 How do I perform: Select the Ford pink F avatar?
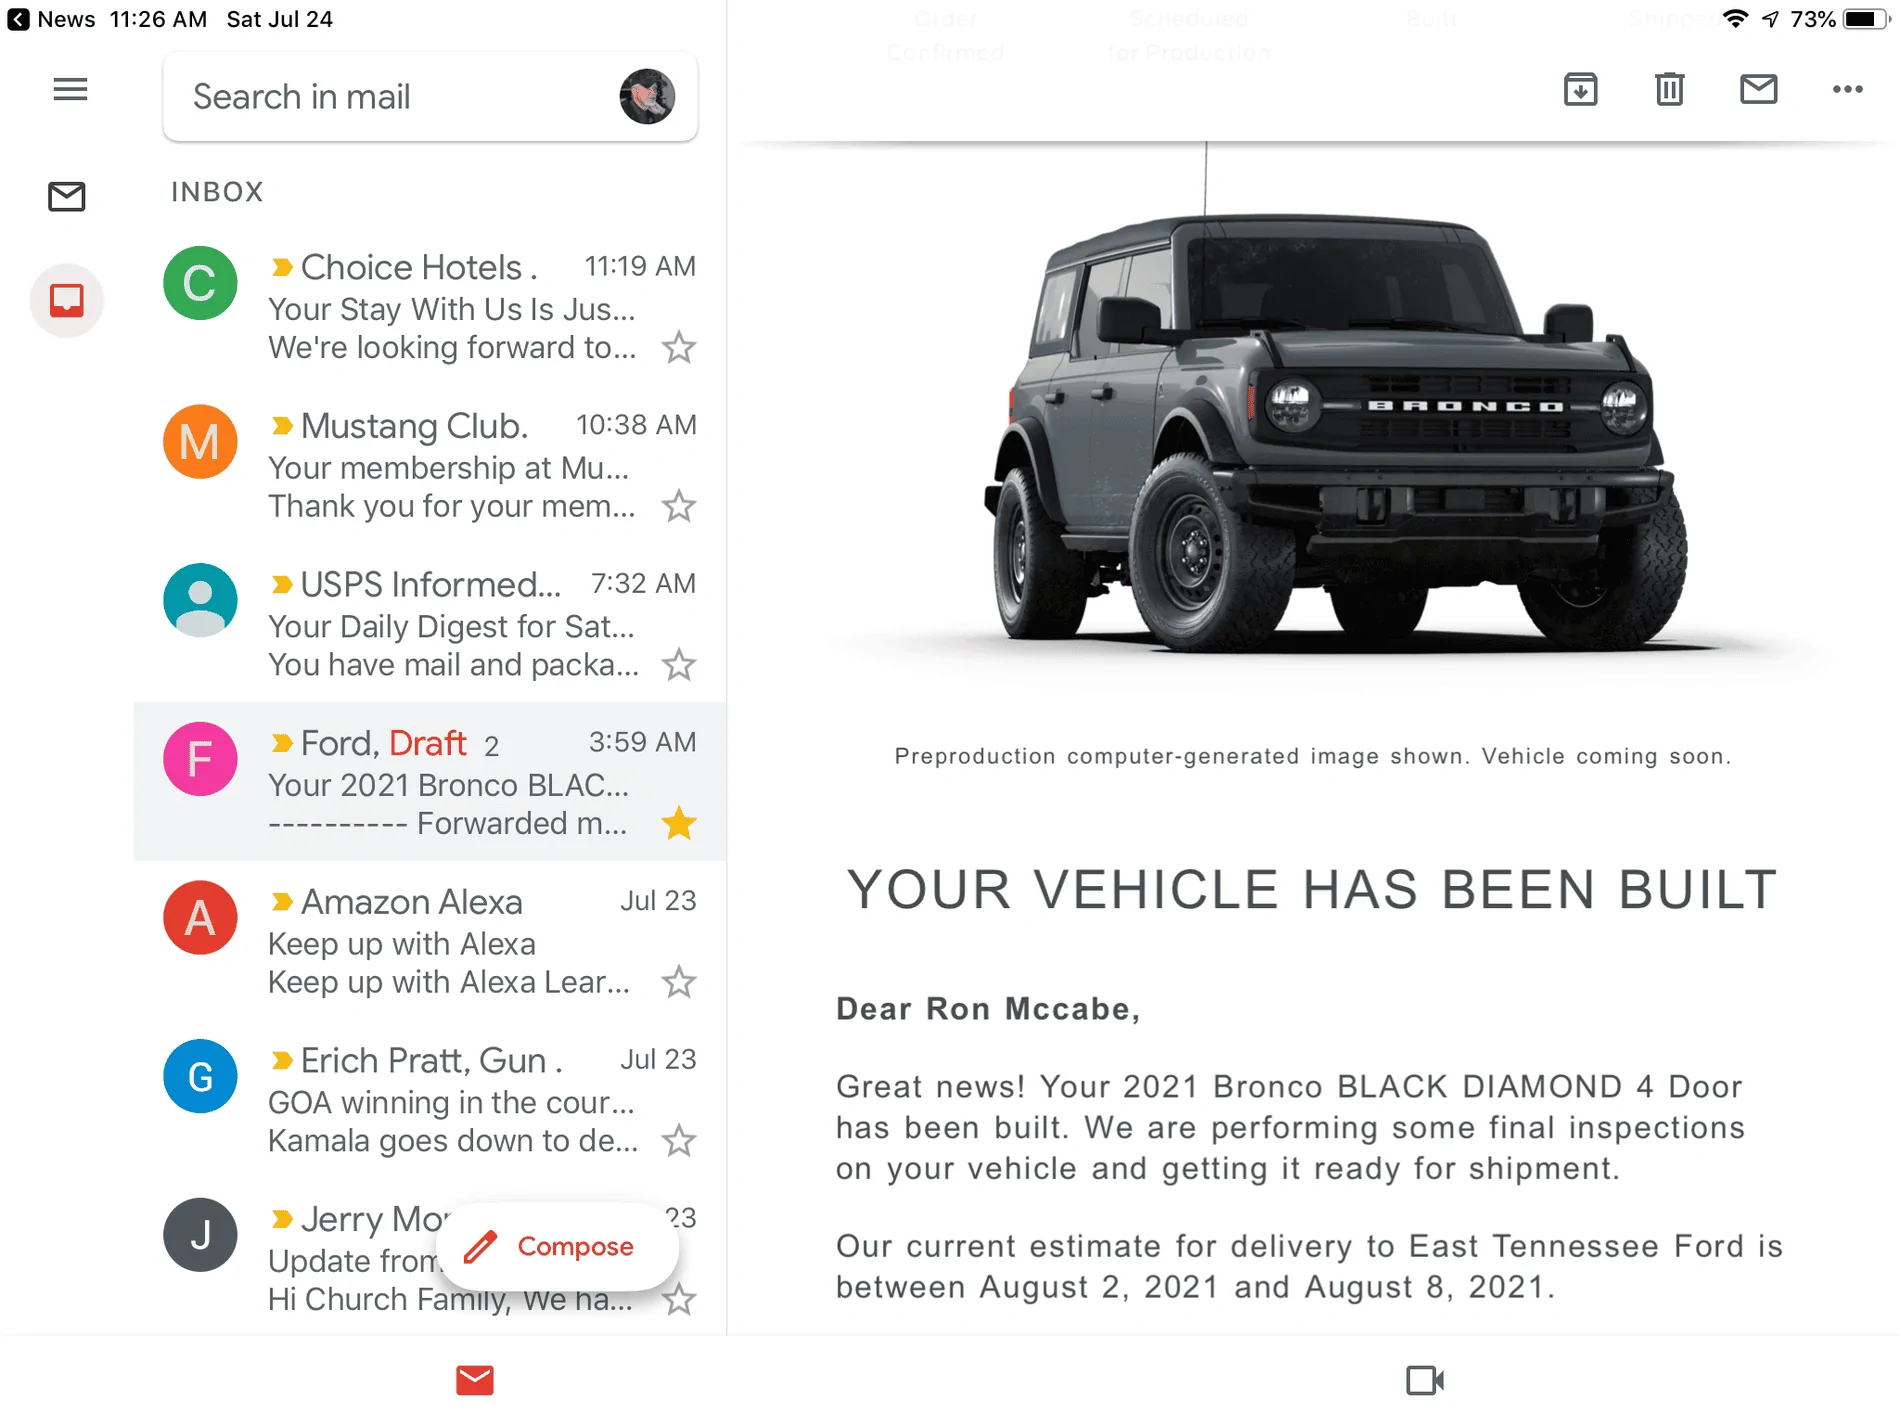[x=200, y=759]
